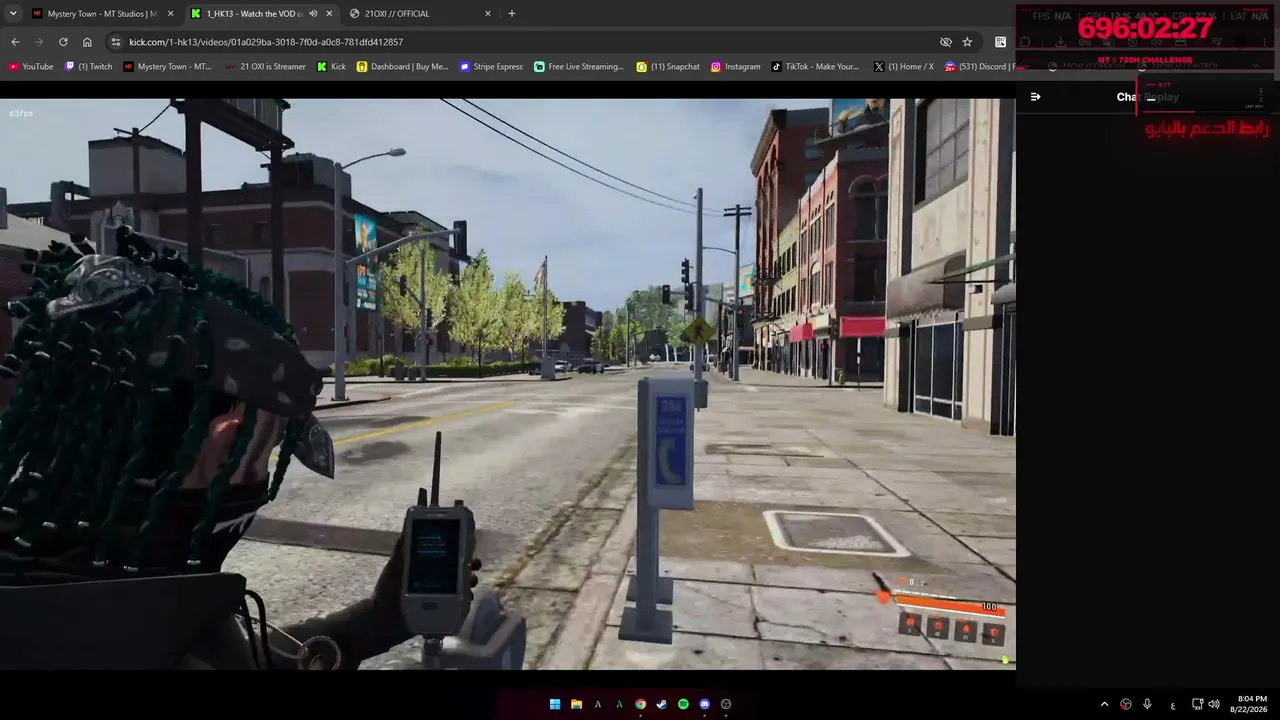
Task: Bookmark this page with the star
Action: (x=967, y=42)
